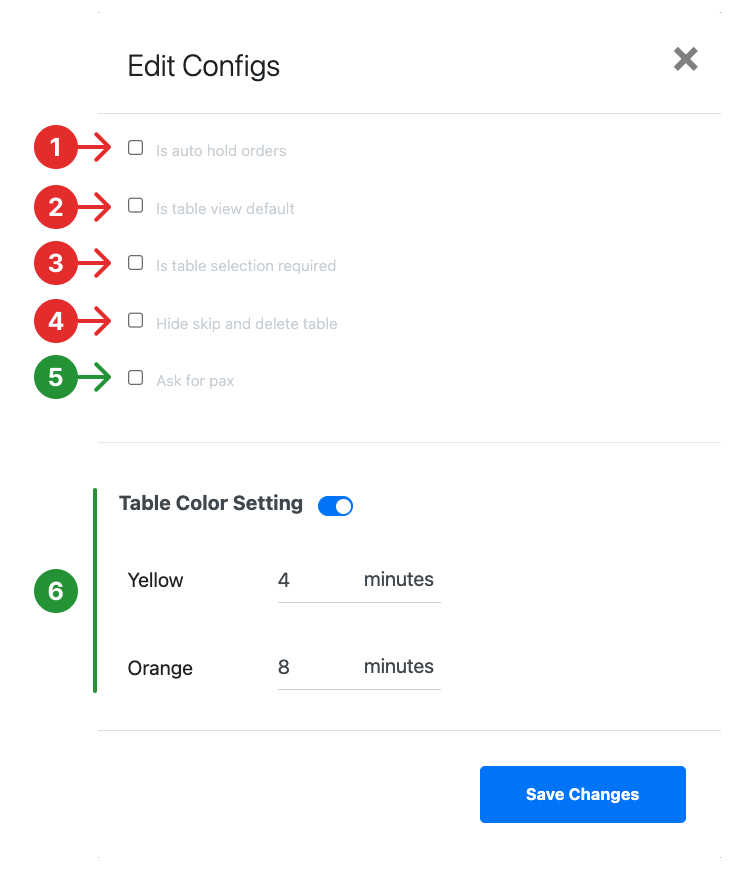This screenshot has width=739, height=886.
Task: Click the green number 6 badge
Action: pos(55,591)
